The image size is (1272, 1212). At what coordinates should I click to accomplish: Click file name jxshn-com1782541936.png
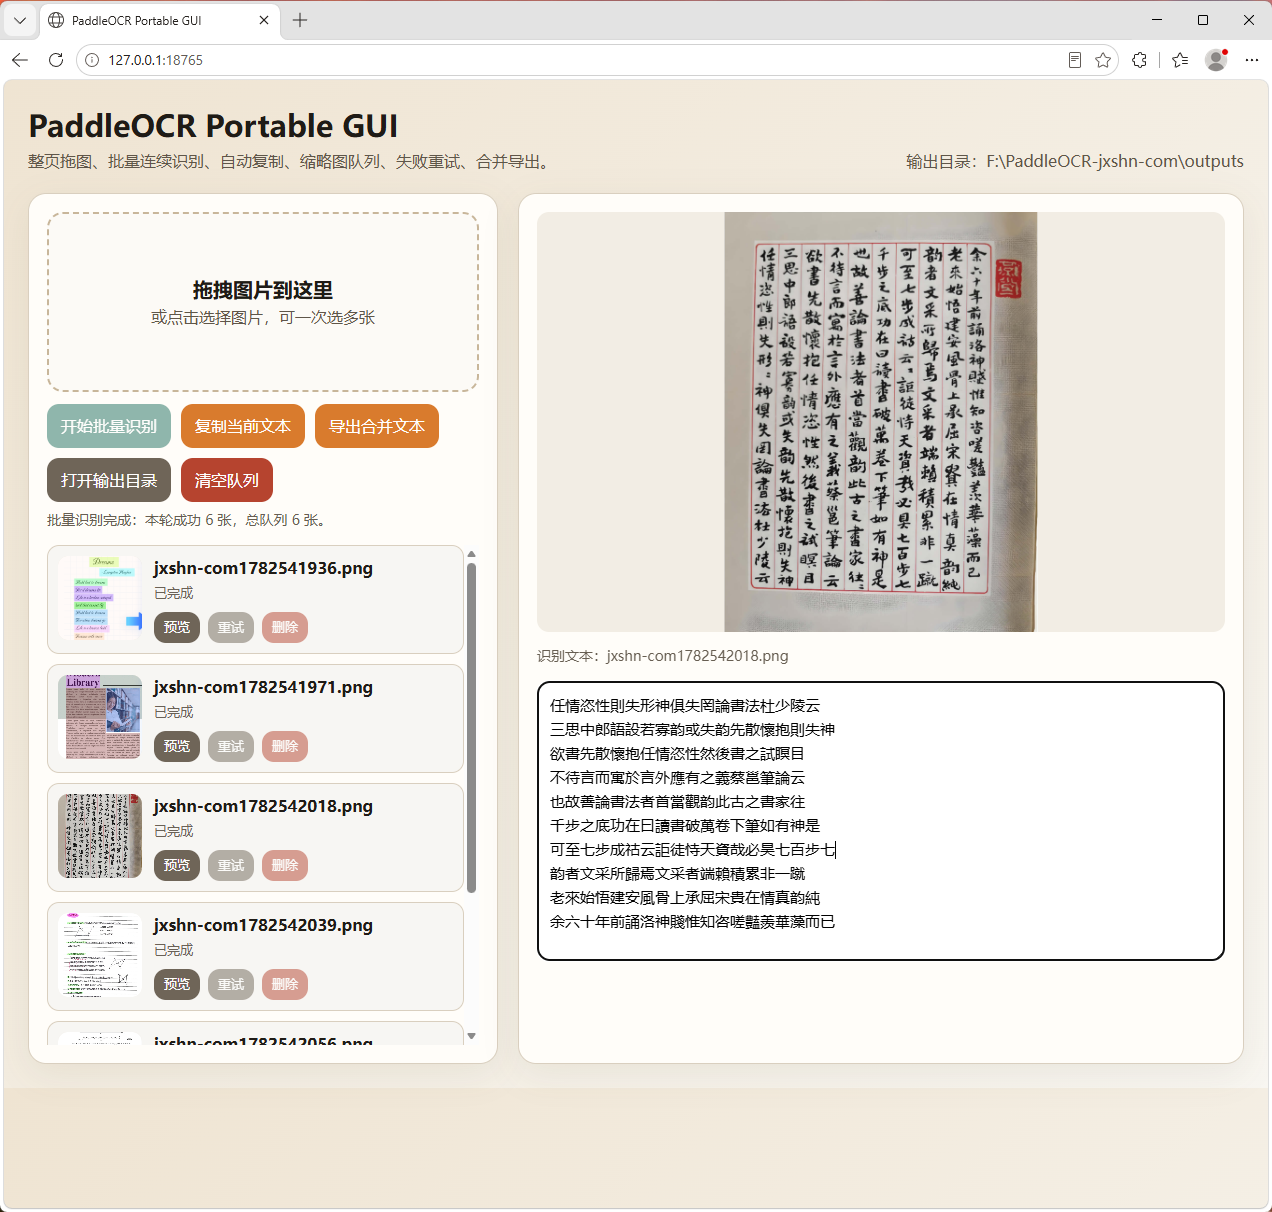263,568
